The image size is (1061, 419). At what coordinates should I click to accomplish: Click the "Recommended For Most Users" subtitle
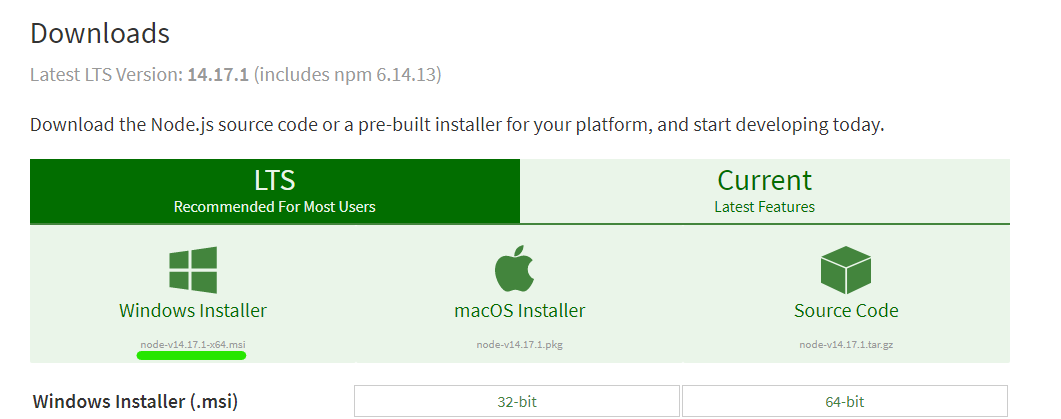click(275, 207)
